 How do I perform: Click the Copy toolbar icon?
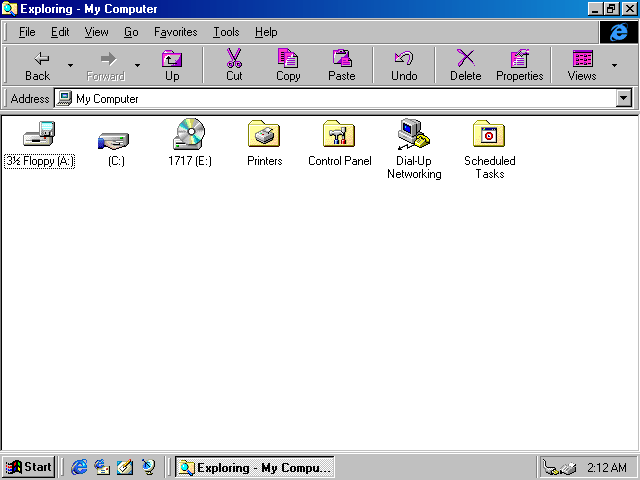coord(288,58)
